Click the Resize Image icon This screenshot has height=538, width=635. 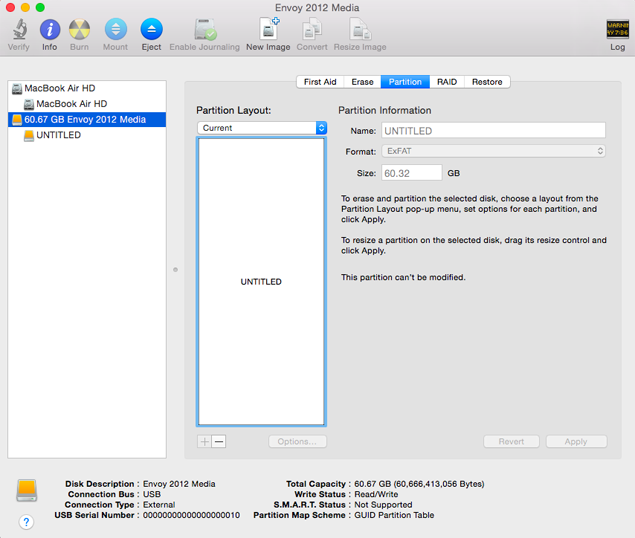point(360,30)
